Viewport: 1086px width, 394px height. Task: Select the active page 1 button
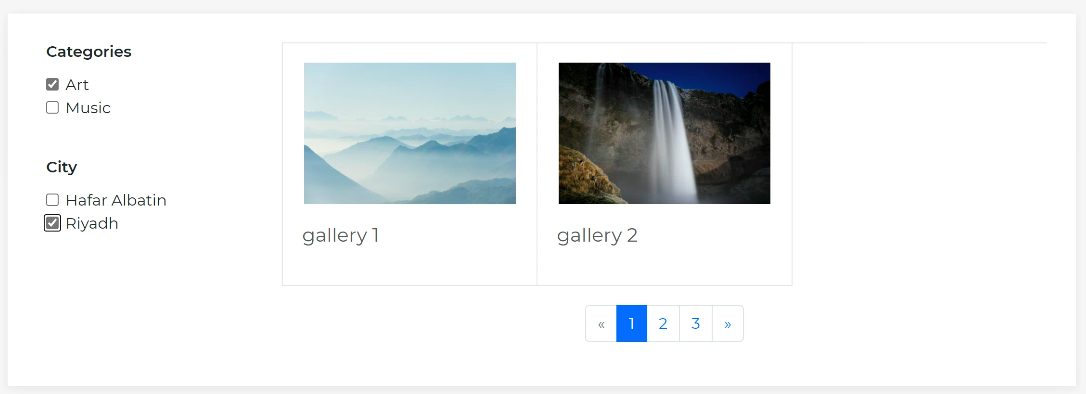click(x=632, y=323)
